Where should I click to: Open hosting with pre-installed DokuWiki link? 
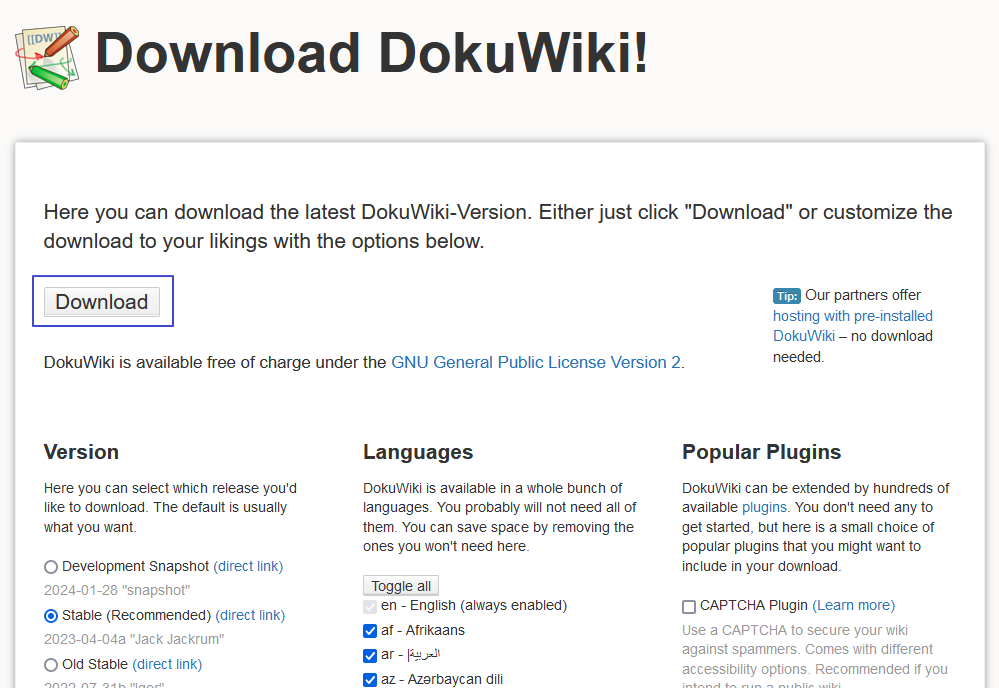coord(852,326)
